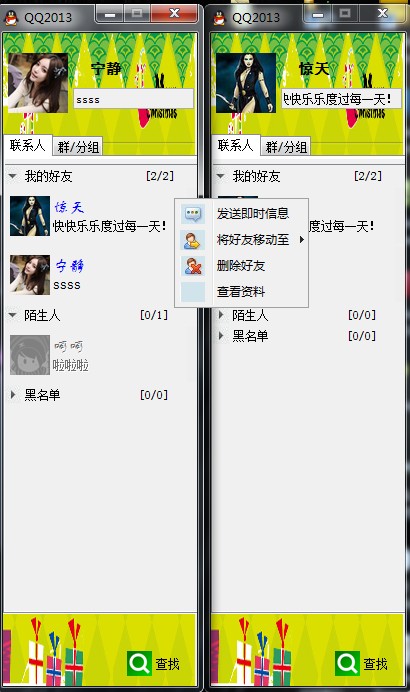Open 宁静 profile avatar in left window header

(x=38, y=83)
